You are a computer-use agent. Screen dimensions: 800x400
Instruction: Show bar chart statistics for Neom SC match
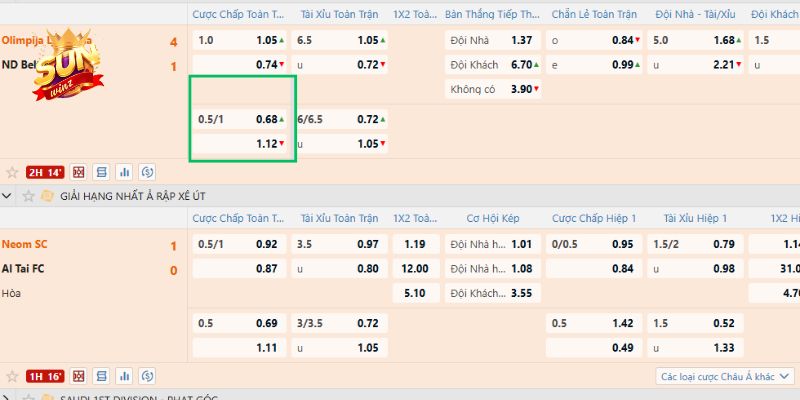(x=125, y=376)
